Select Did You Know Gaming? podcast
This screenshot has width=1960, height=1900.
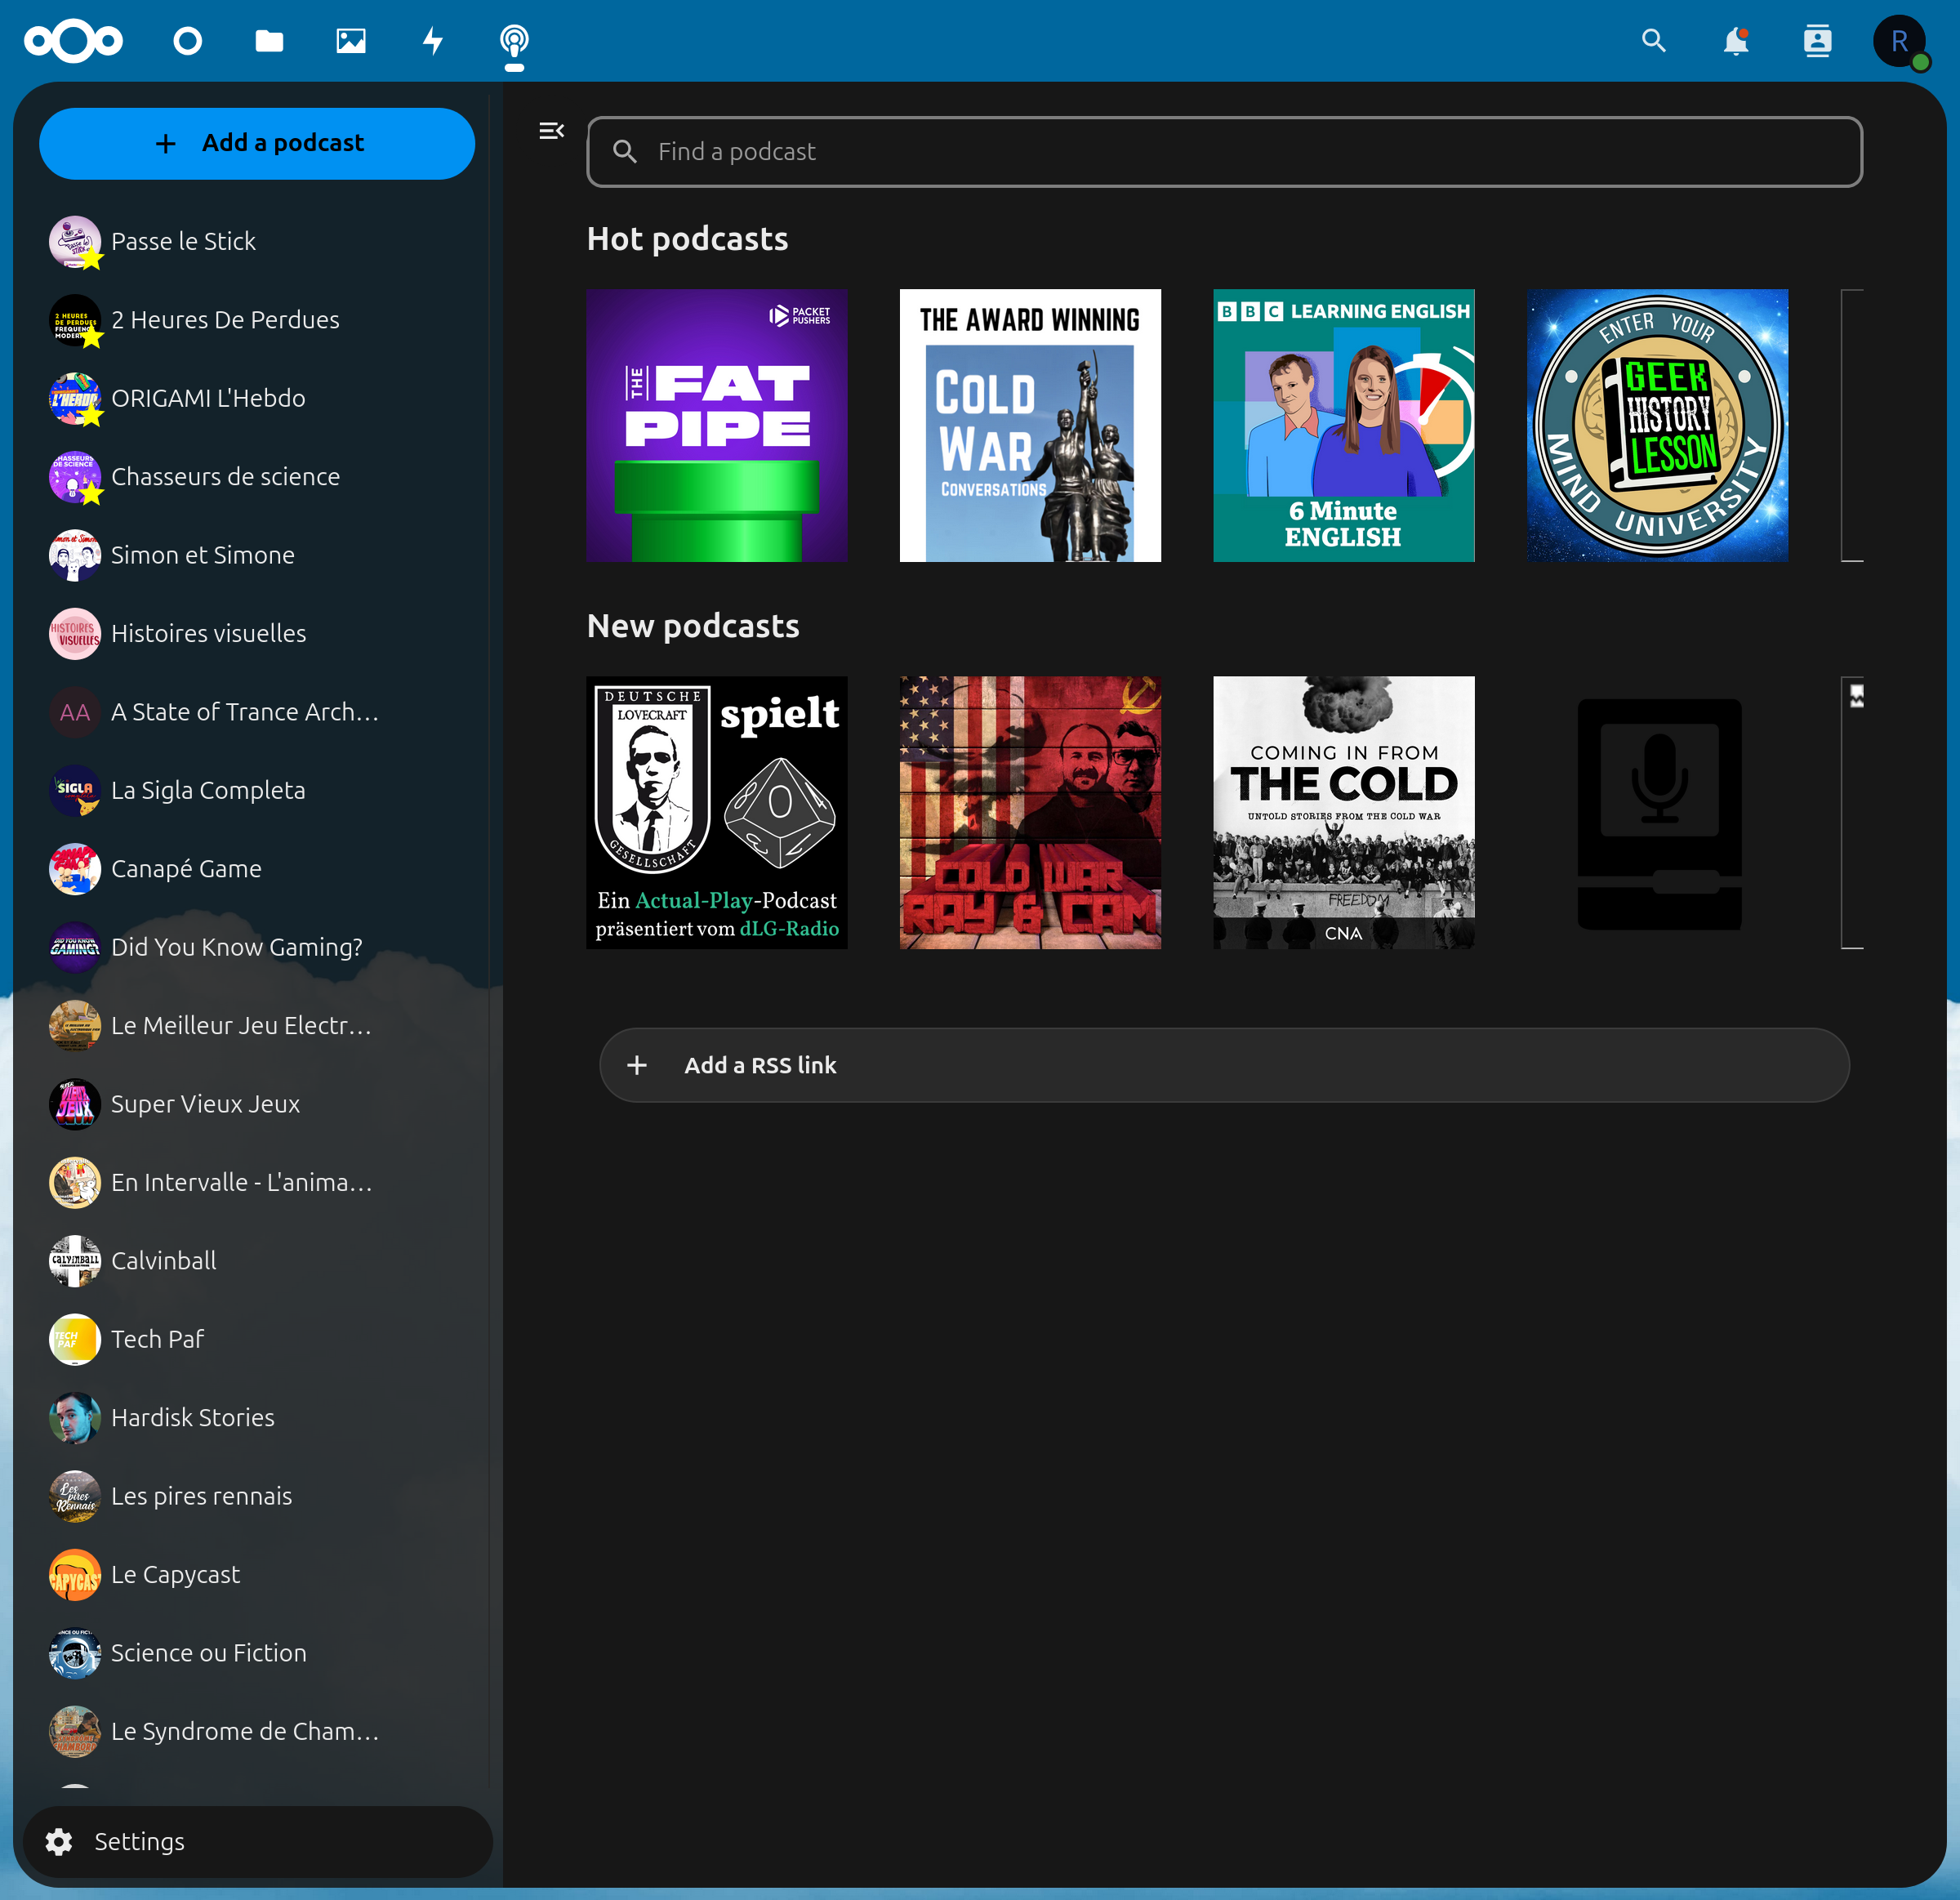point(257,947)
